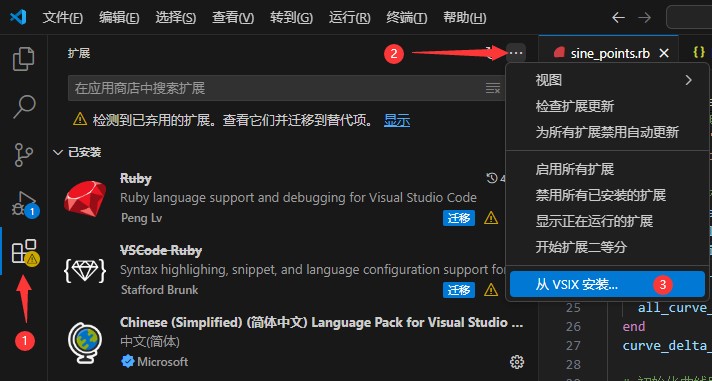Click 迁移 button on Ruby extension
Viewport: 712px width, 381px height.
pyautogui.click(x=459, y=218)
